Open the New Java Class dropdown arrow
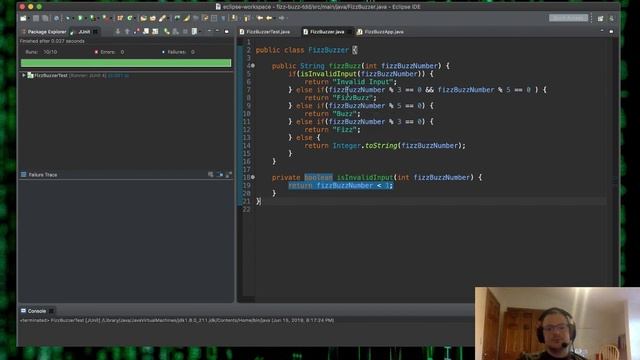The width and height of the screenshot is (640, 360). point(135,18)
